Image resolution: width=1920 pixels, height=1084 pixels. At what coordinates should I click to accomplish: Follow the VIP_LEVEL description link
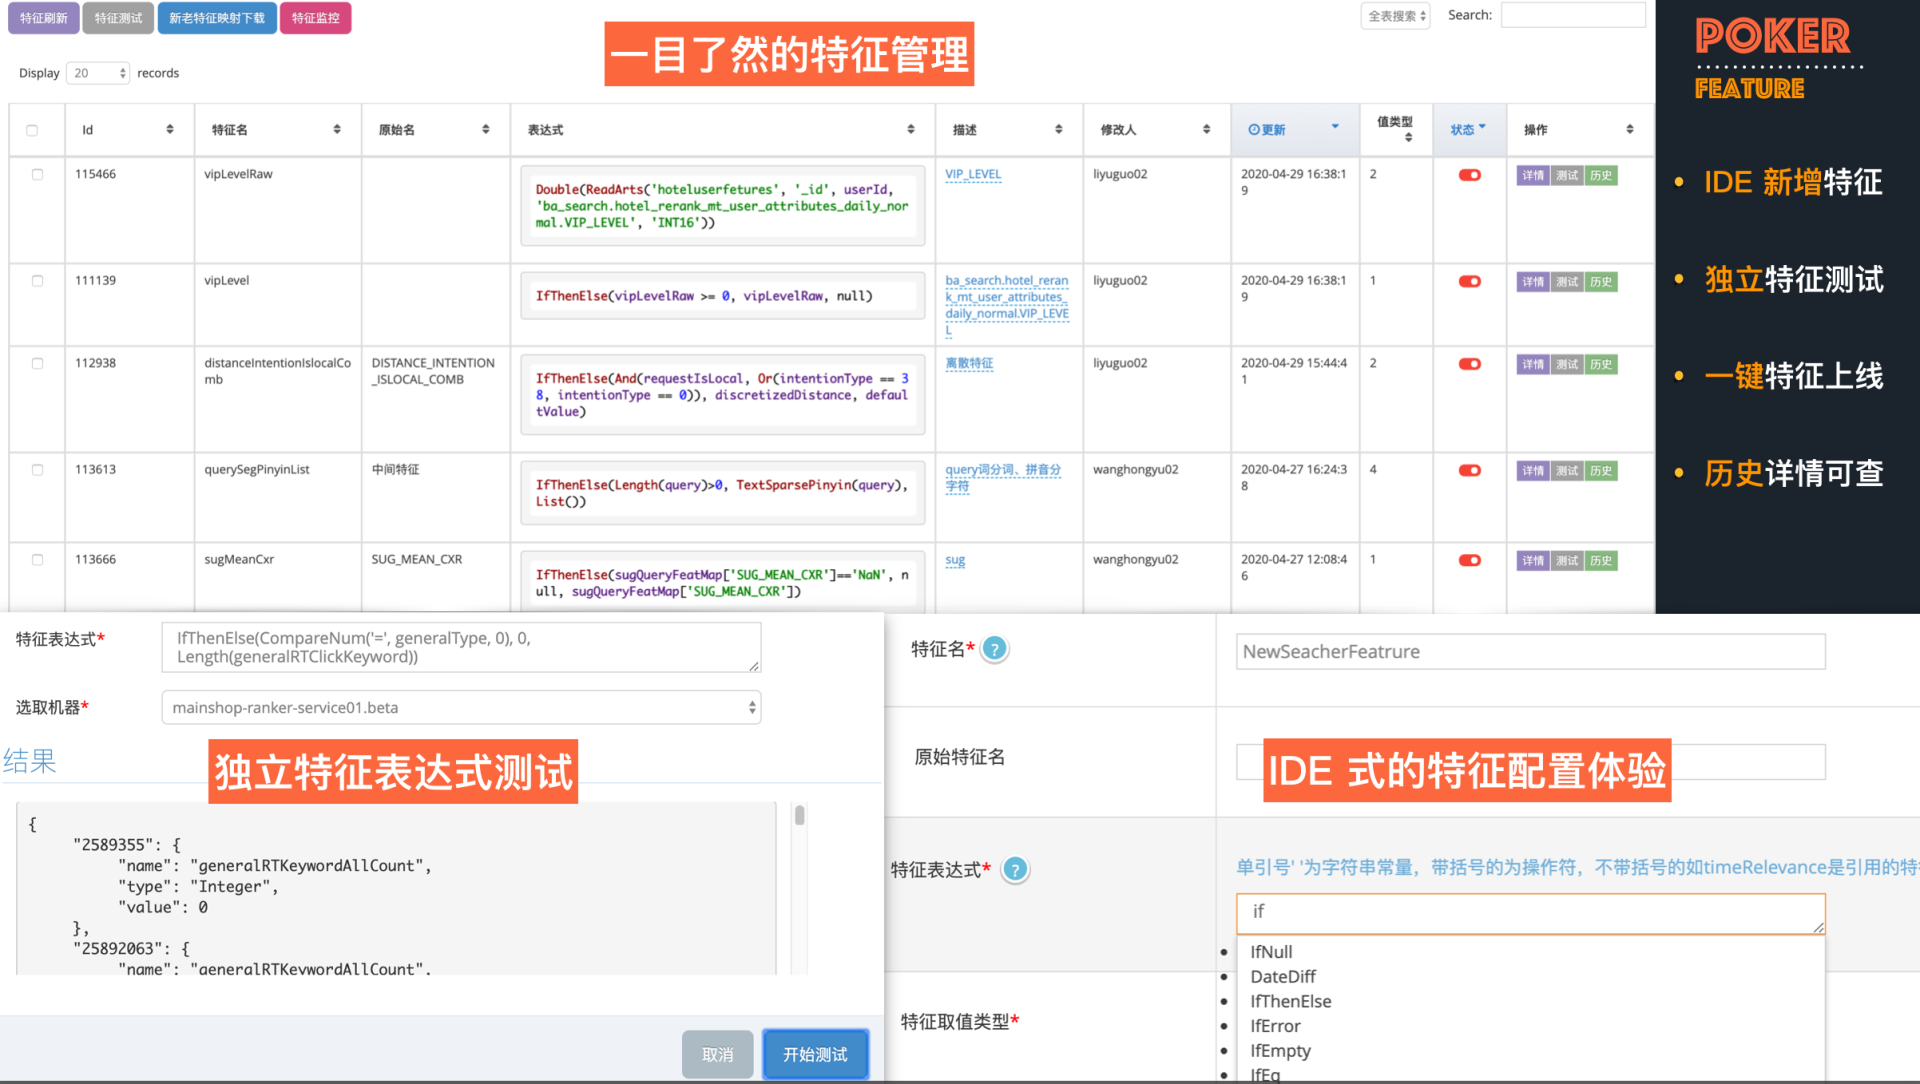[973, 173]
